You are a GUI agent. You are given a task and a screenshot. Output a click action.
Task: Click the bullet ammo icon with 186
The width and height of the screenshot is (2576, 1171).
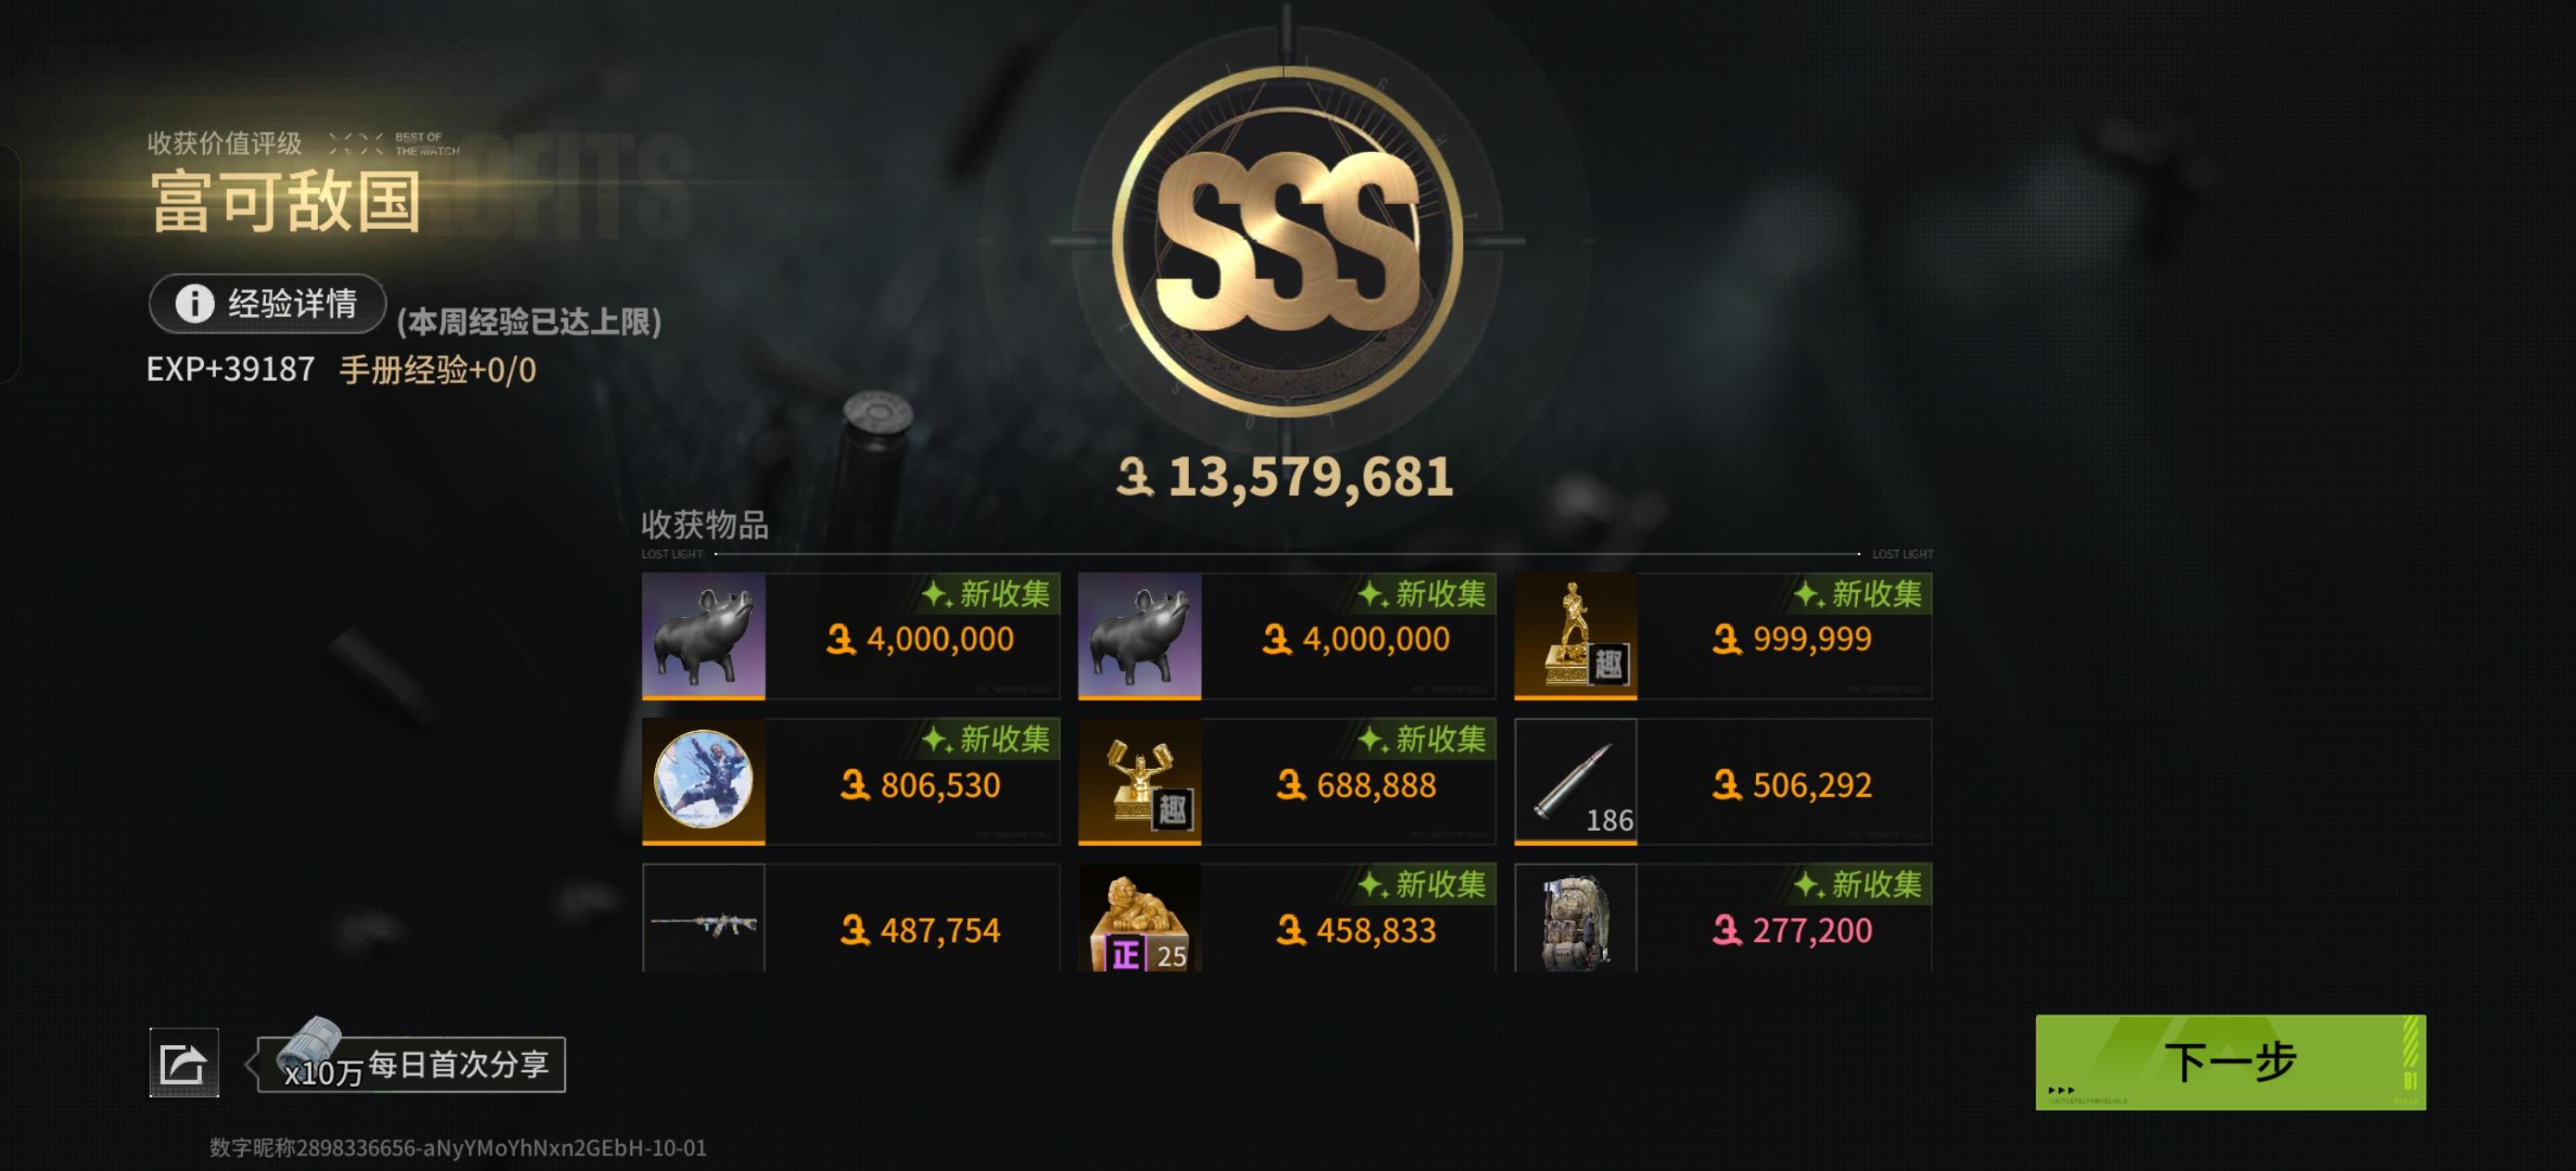coord(1575,781)
